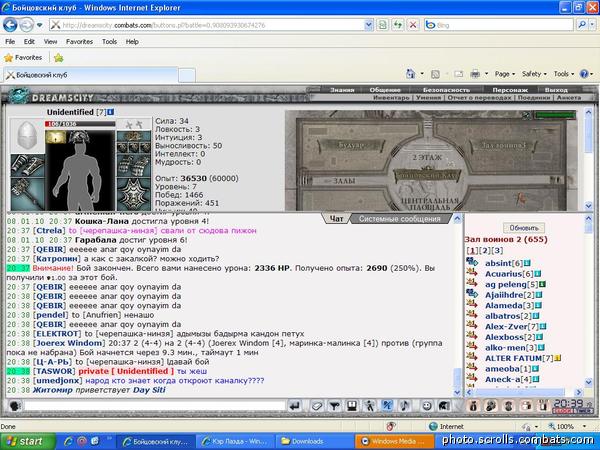
Task: Click the eraser icon to clear the chat
Action: pyautogui.click(x=316, y=406)
